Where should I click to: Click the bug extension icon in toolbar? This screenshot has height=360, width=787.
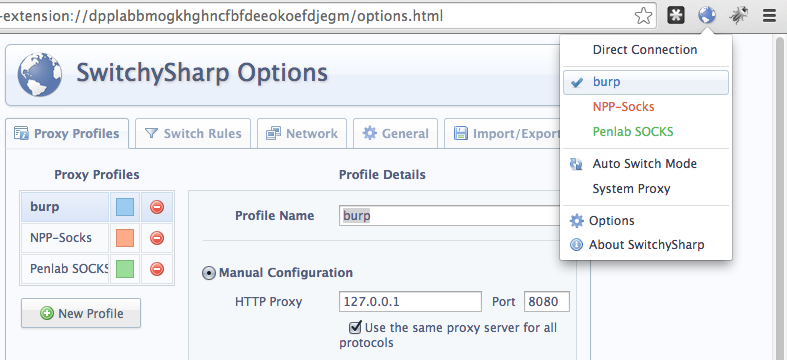point(739,16)
